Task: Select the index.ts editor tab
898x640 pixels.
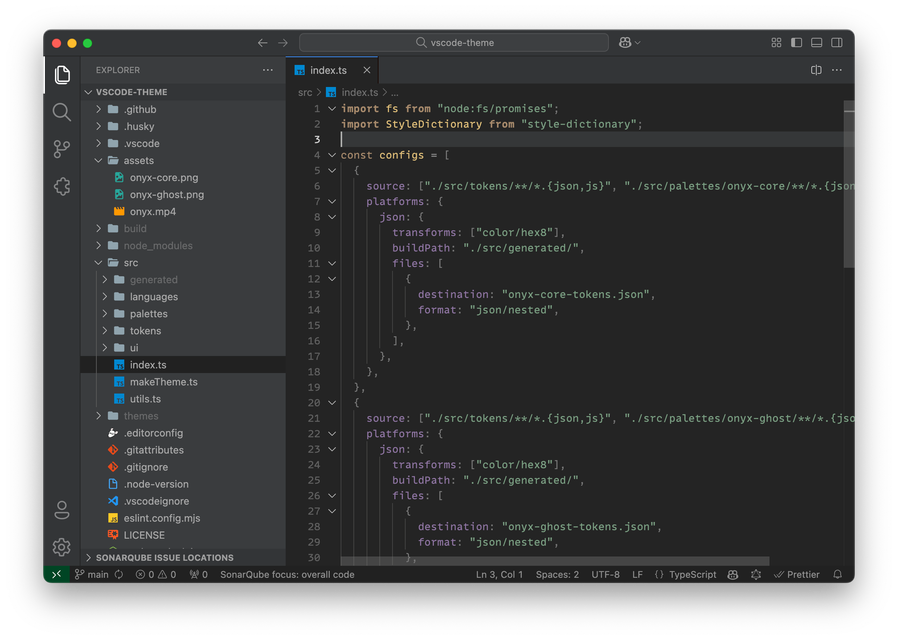Action: click(328, 70)
